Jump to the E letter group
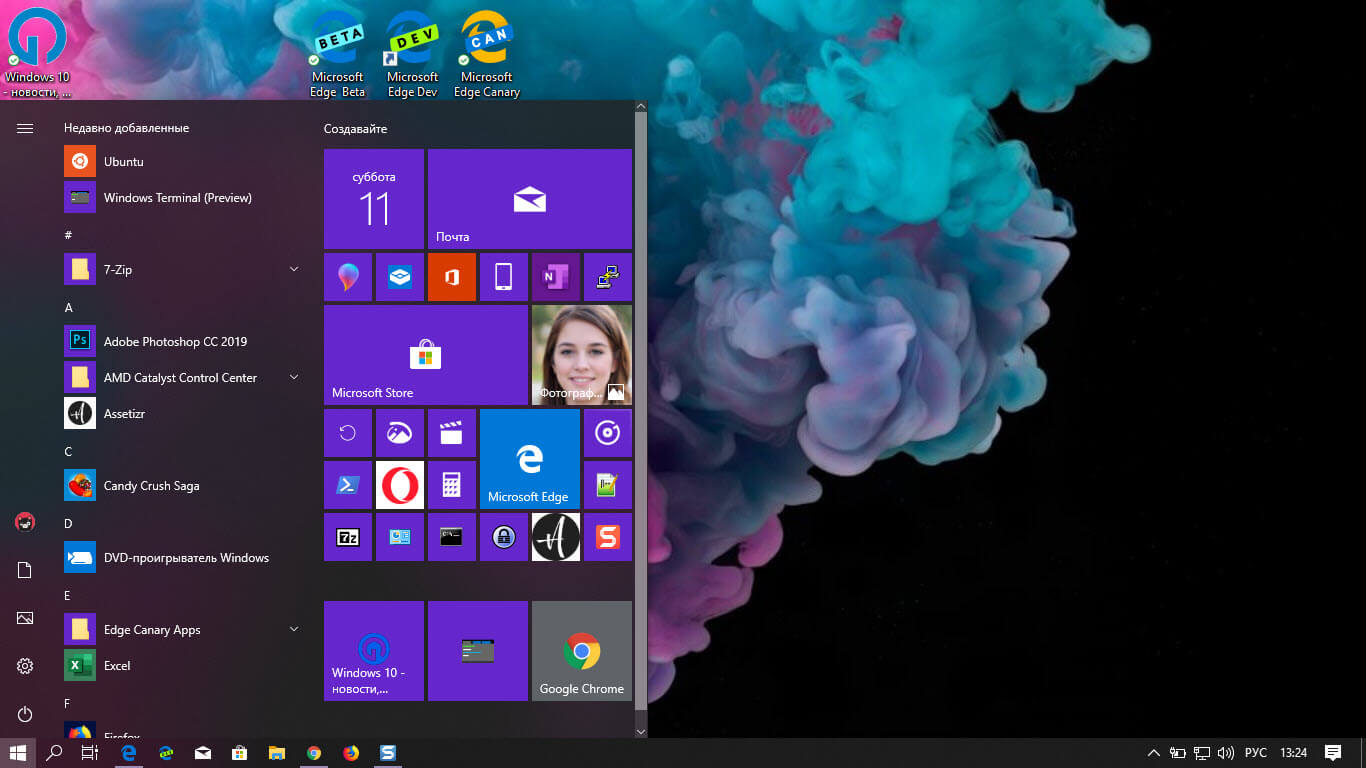Screen dimensions: 1366x768 pyautogui.click(x=68, y=596)
